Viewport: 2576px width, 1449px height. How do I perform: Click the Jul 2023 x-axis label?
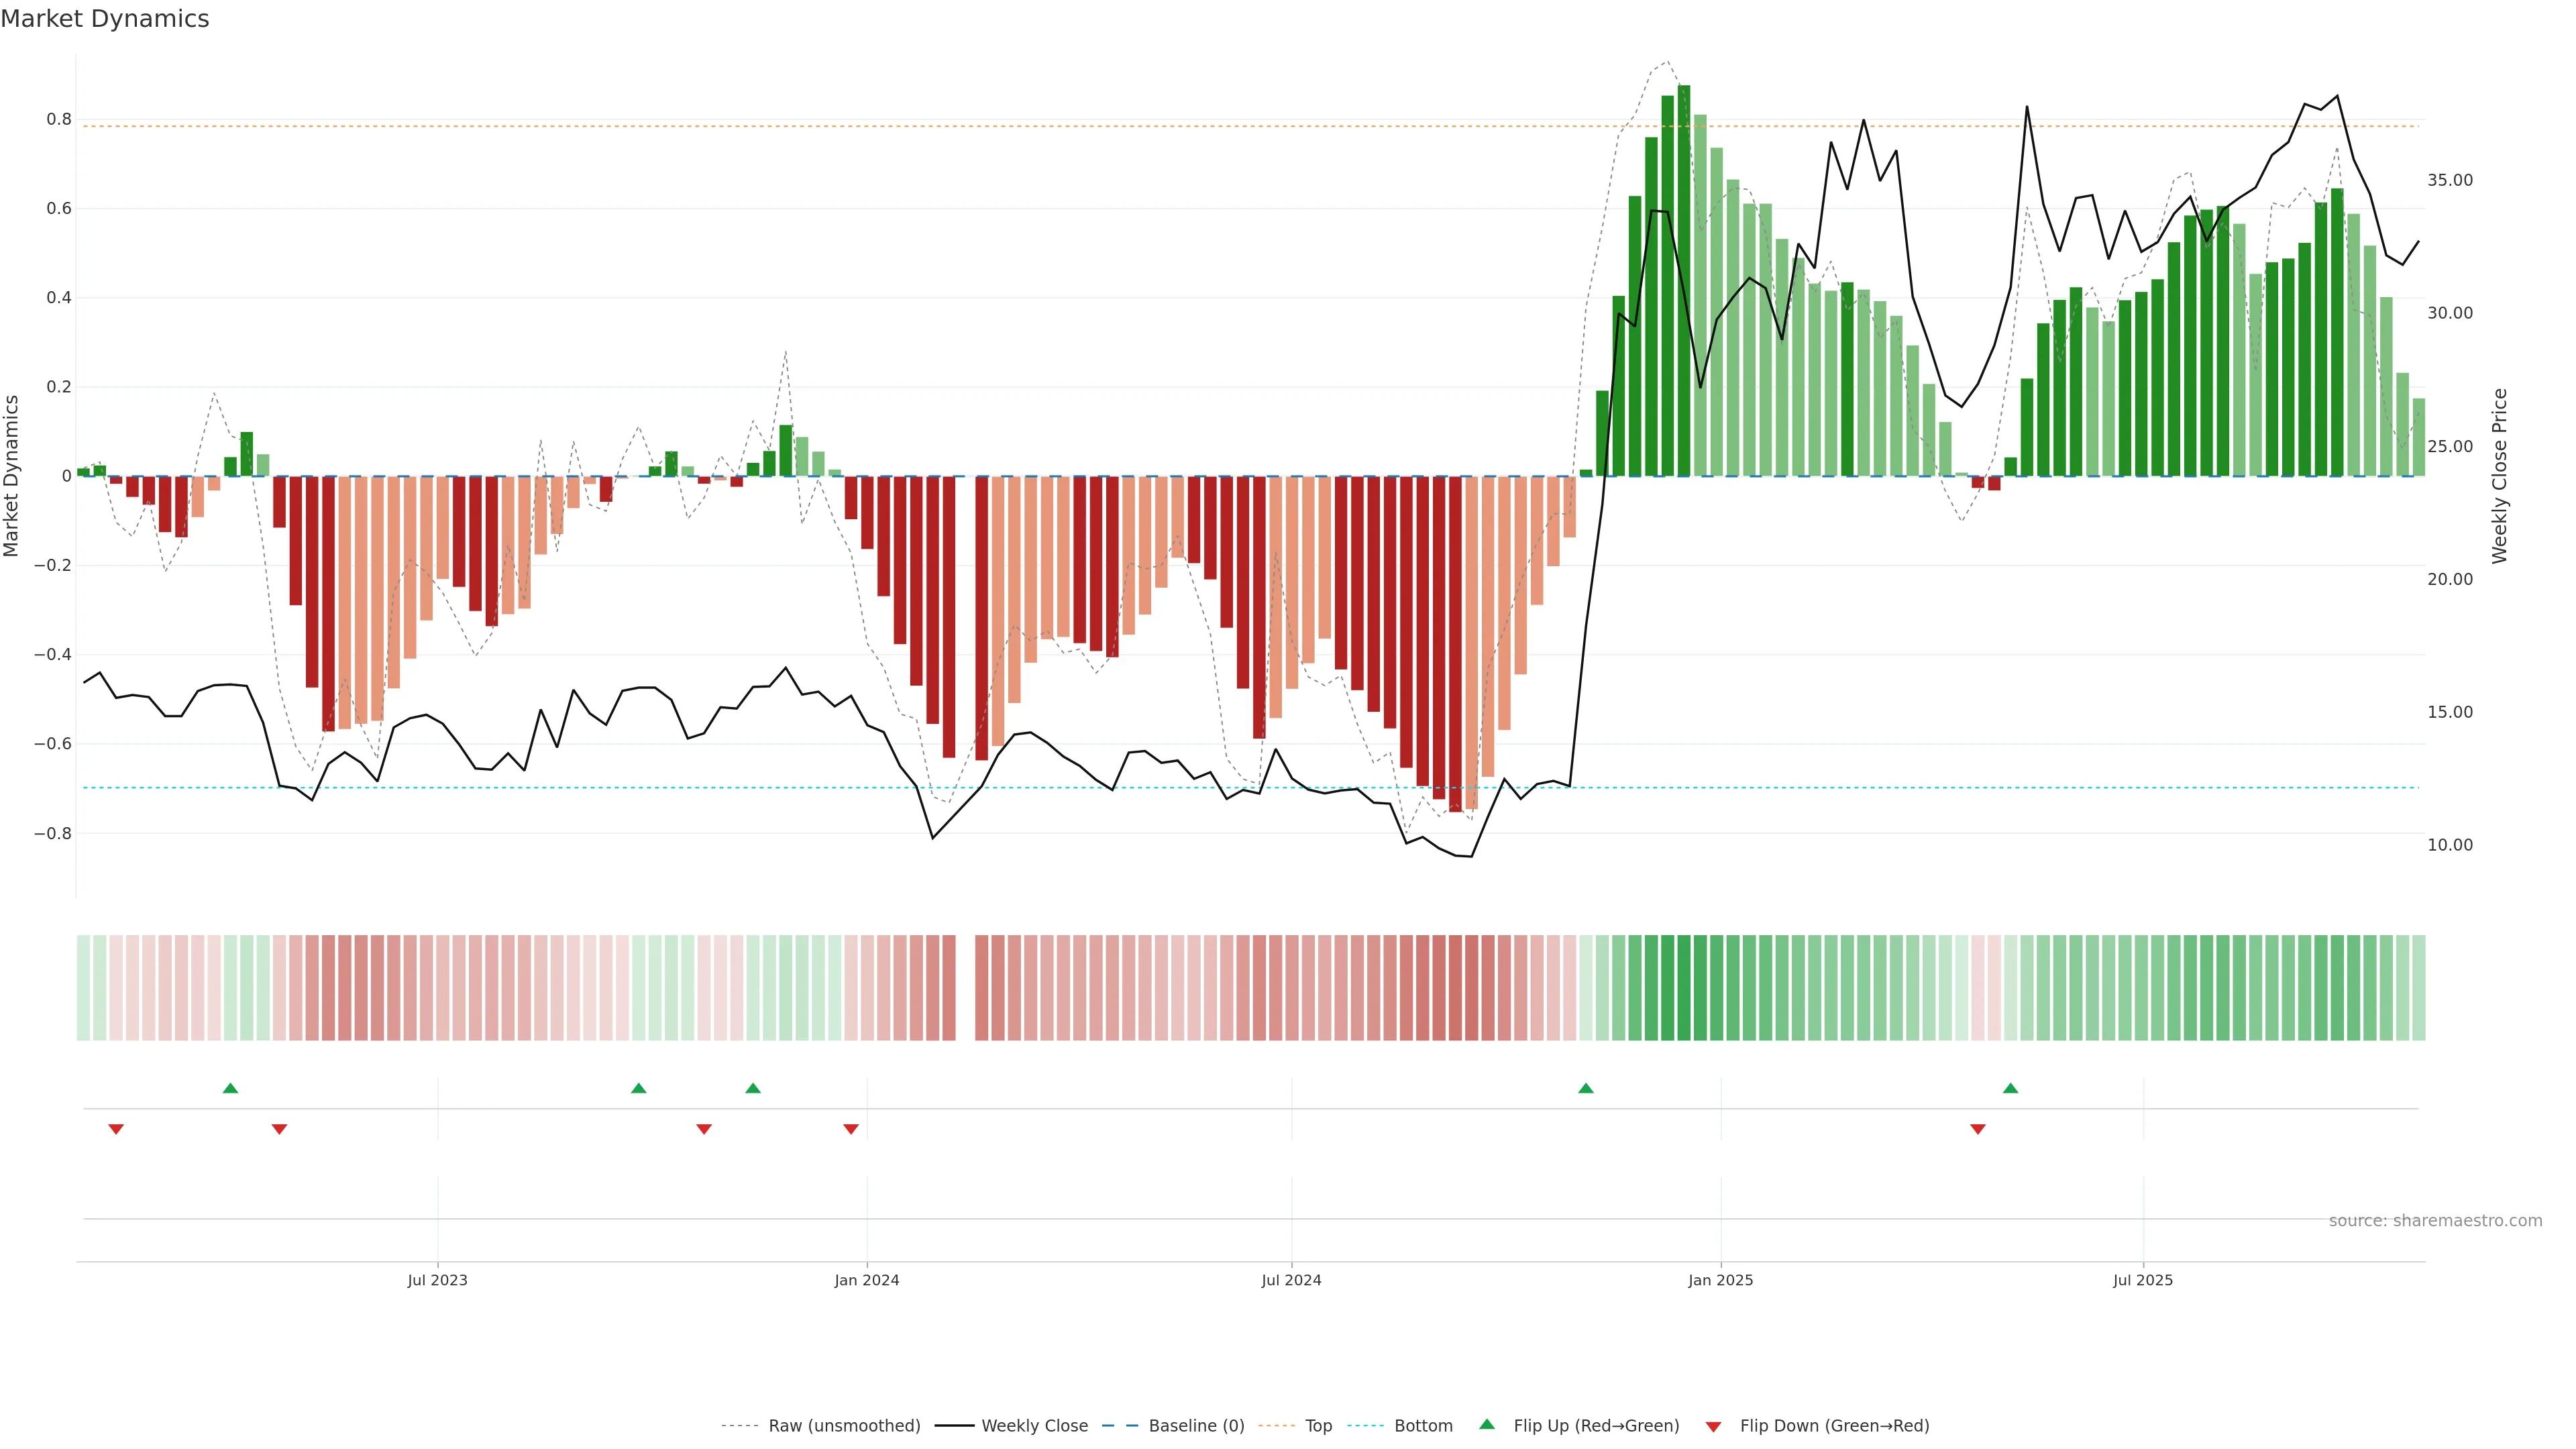tap(437, 1280)
